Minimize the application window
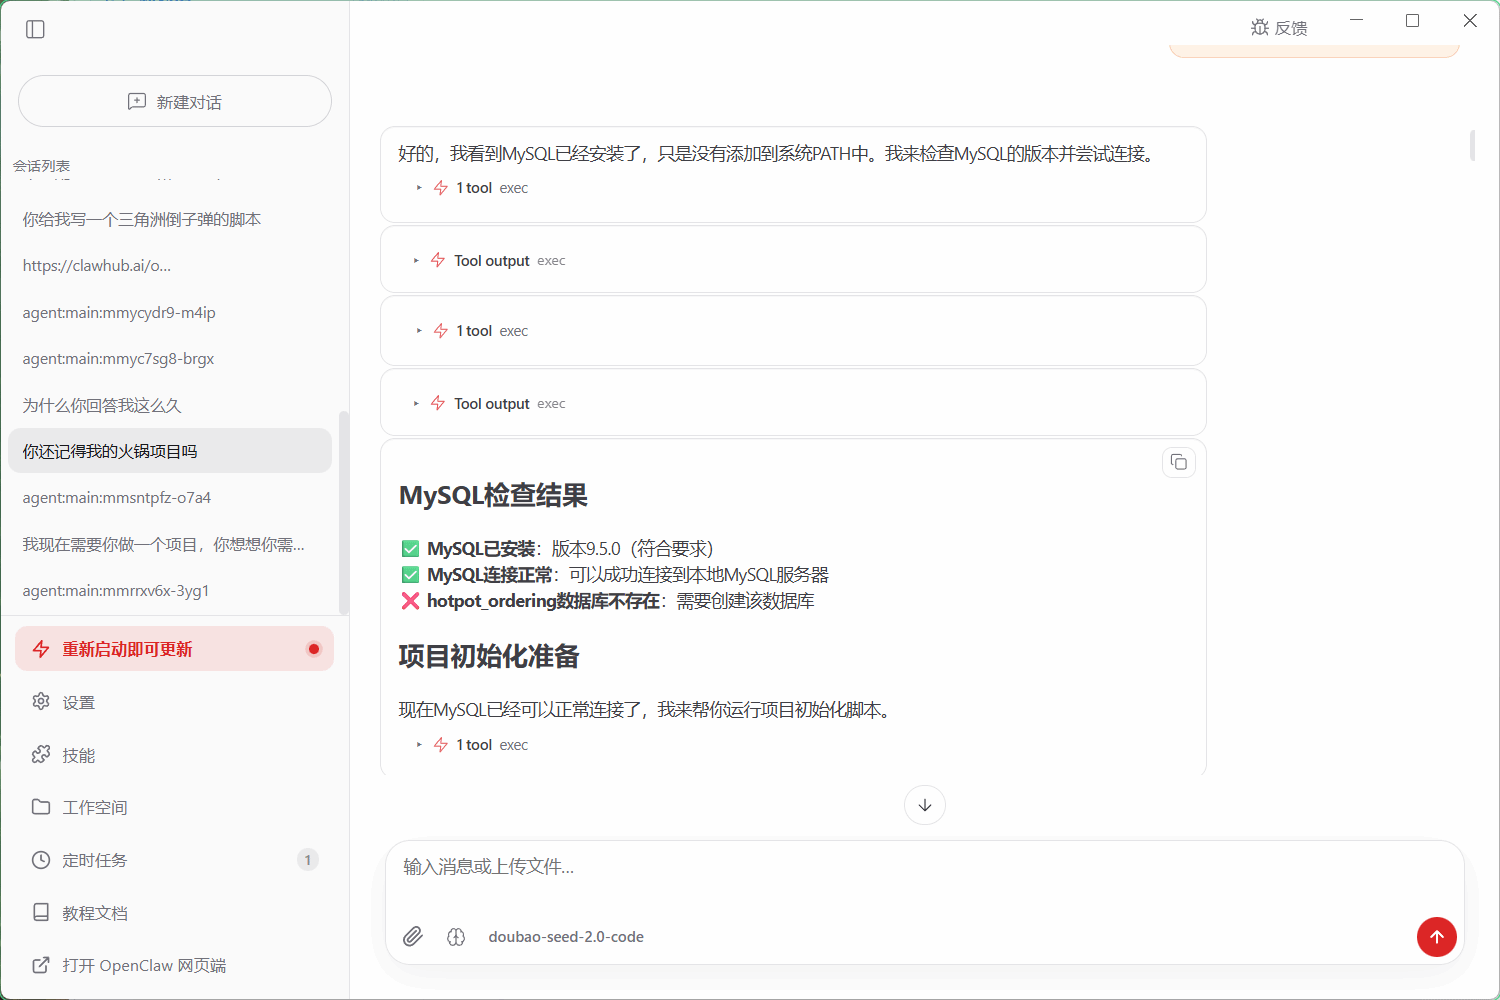1500x1000 pixels. [x=1357, y=20]
